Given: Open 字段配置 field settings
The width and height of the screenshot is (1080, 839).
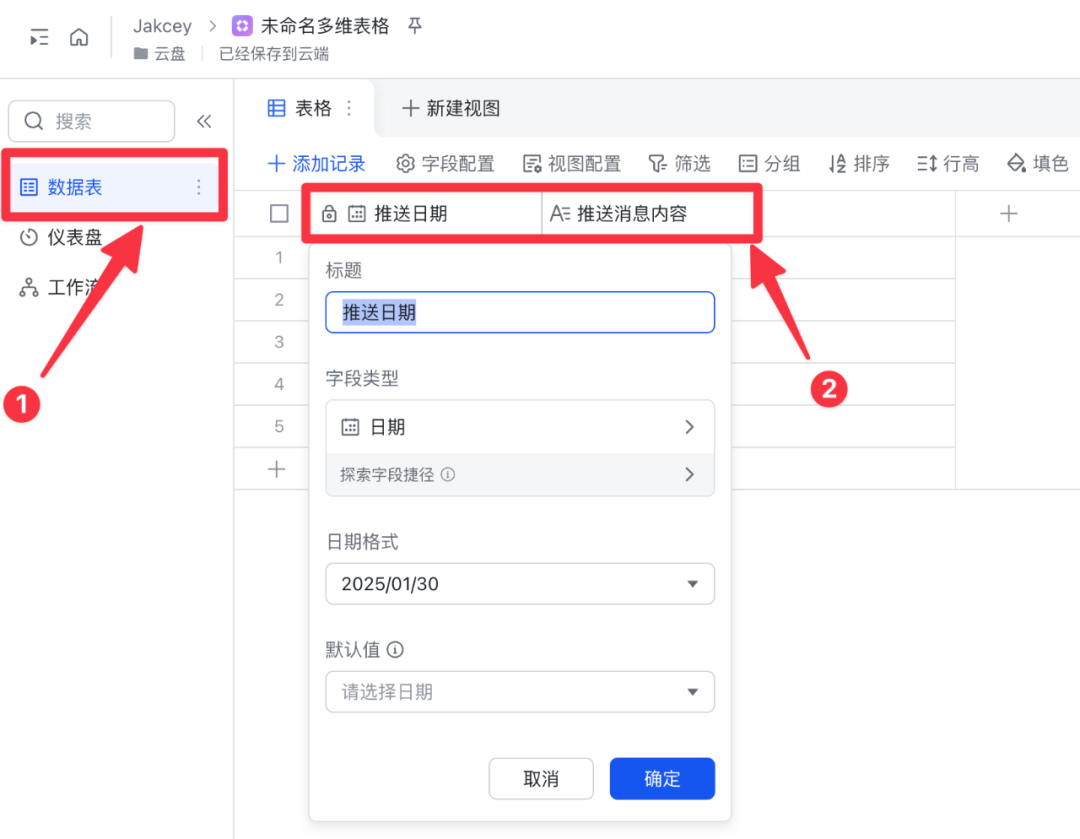Looking at the screenshot, I should (x=445, y=163).
